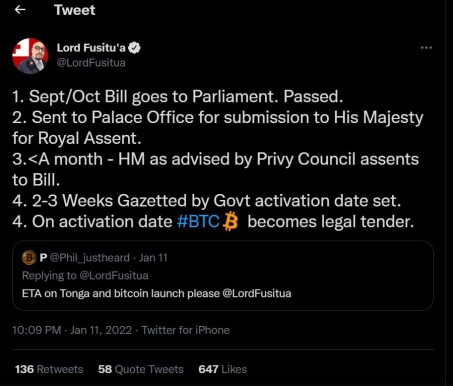Go back using the left arrow icon
Viewport: 453px width, 386px height.
(20, 10)
